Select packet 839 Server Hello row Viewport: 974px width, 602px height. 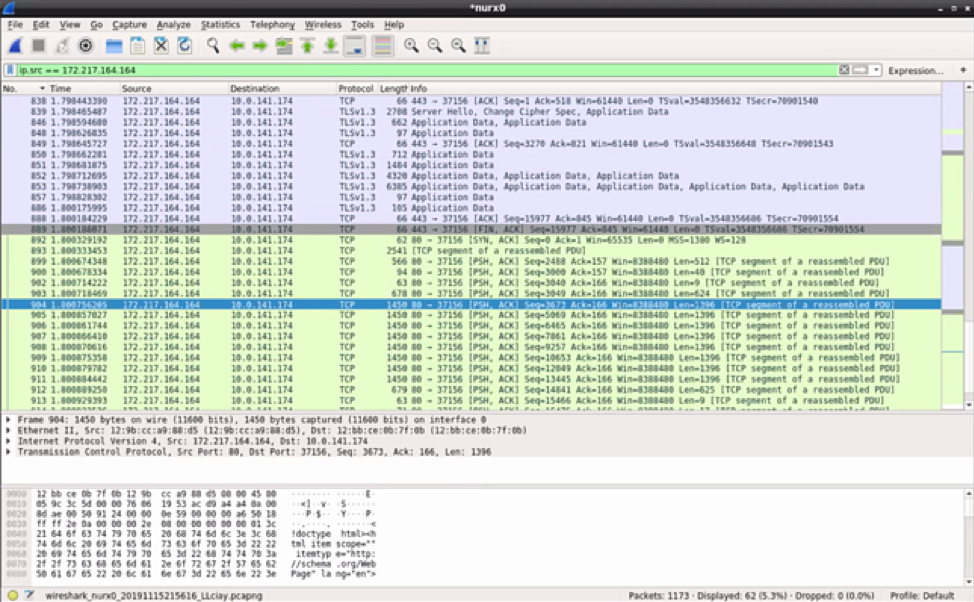471,112
